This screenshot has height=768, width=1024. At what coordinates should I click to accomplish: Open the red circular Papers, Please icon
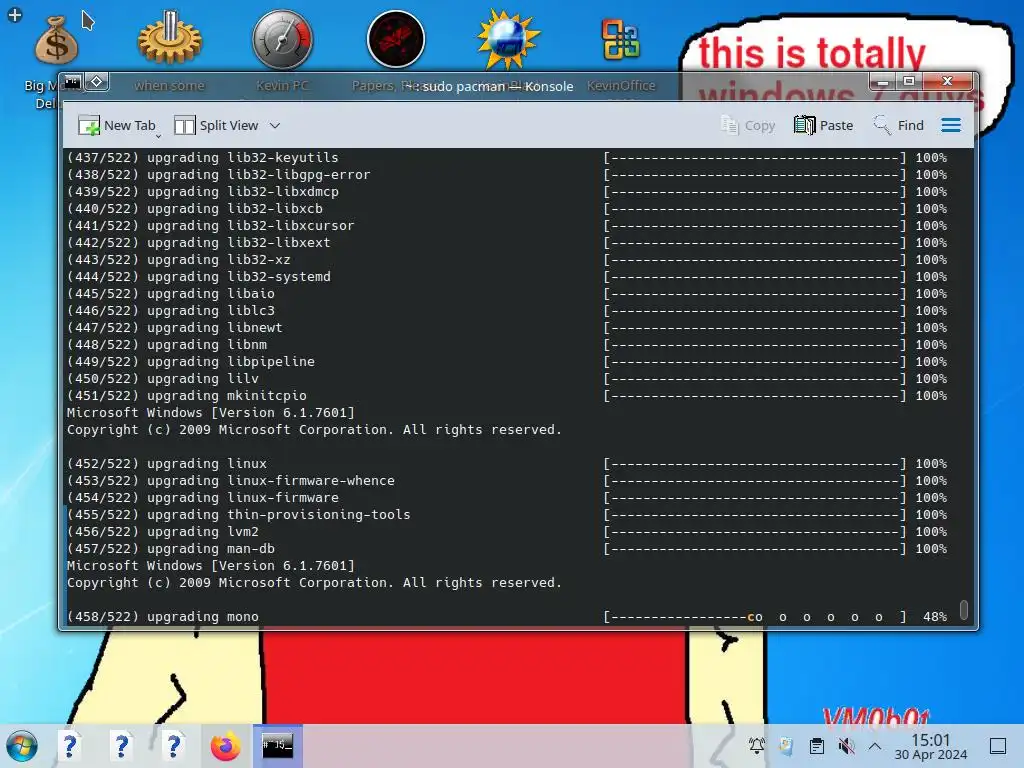pyautogui.click(x=396, y=39)
